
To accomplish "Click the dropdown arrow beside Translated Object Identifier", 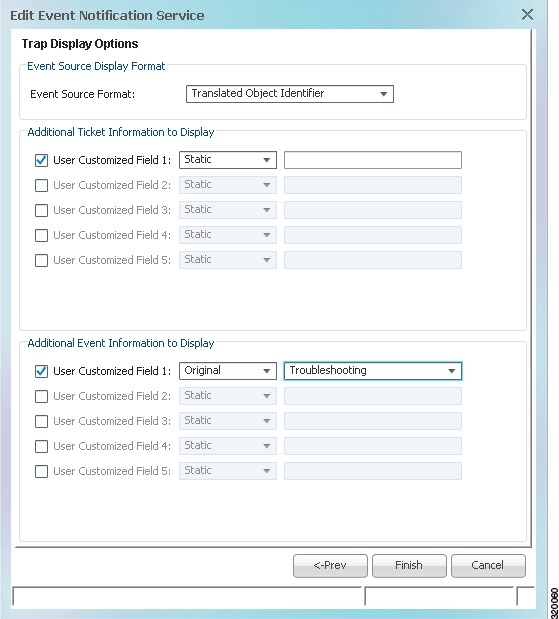I will [383, 94].
